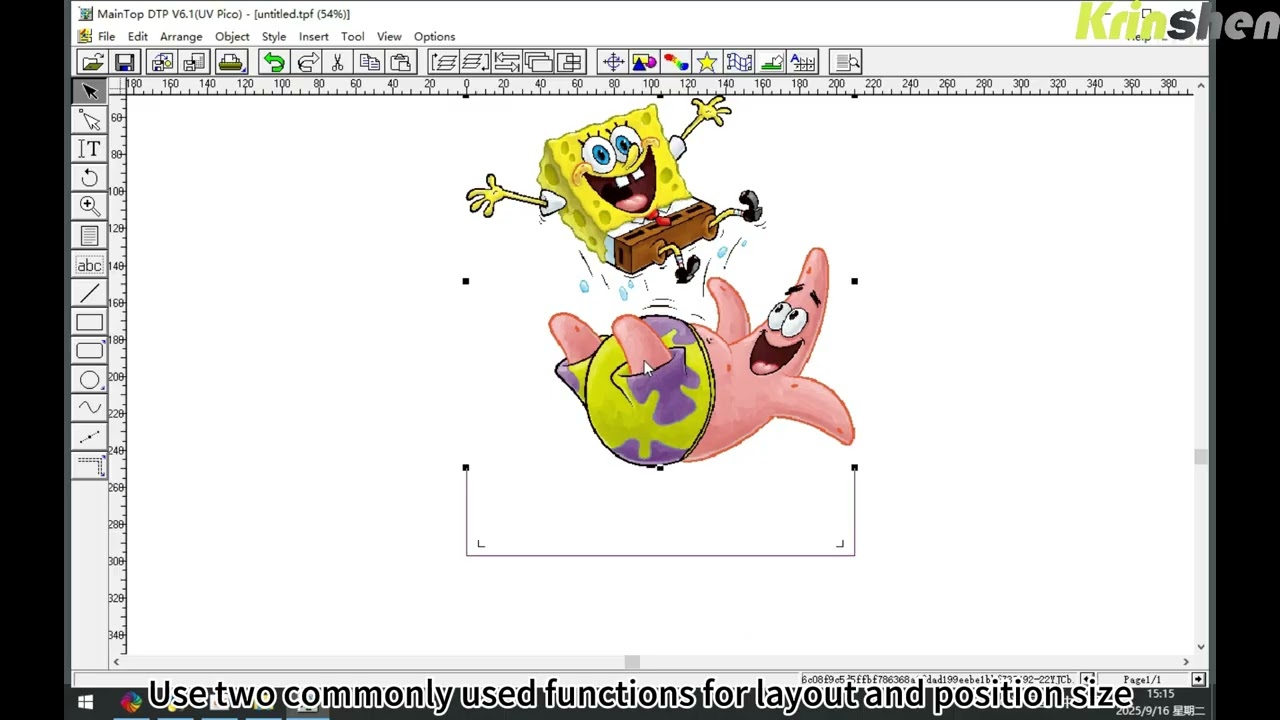This screenshot has width=1280, height=720.
Task: Click the send-to-back layer icon
Action: 474,62
